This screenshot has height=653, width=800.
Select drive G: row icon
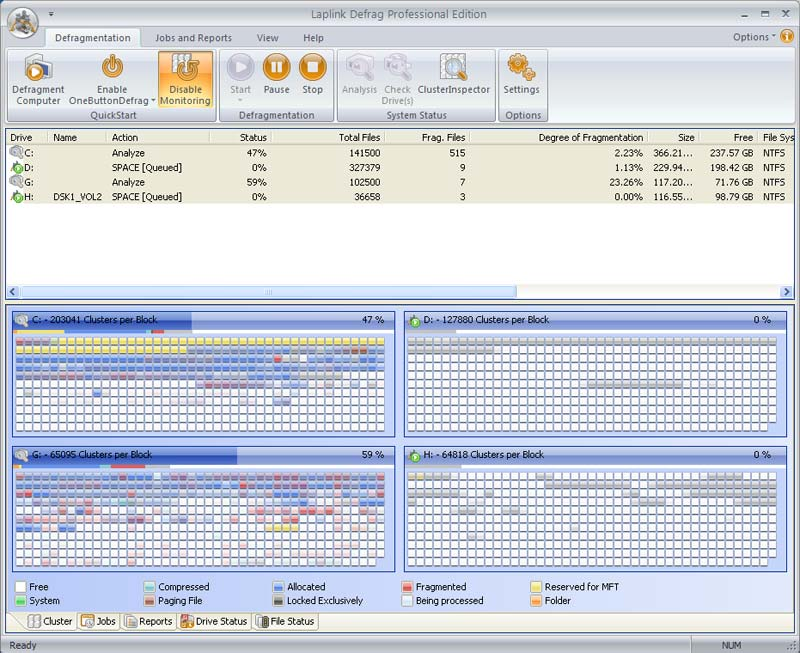point(16,182)
